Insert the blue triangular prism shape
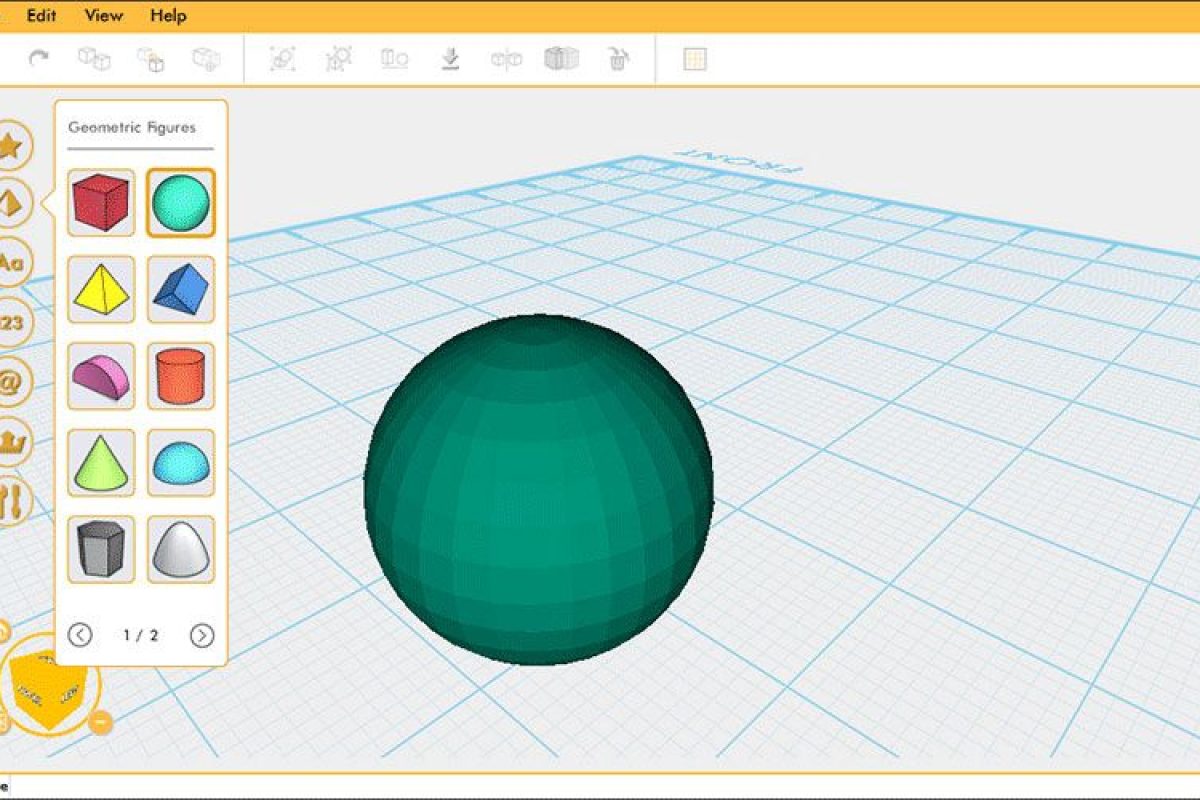This screenshot has width=1200, height=800. click(181, 289)
